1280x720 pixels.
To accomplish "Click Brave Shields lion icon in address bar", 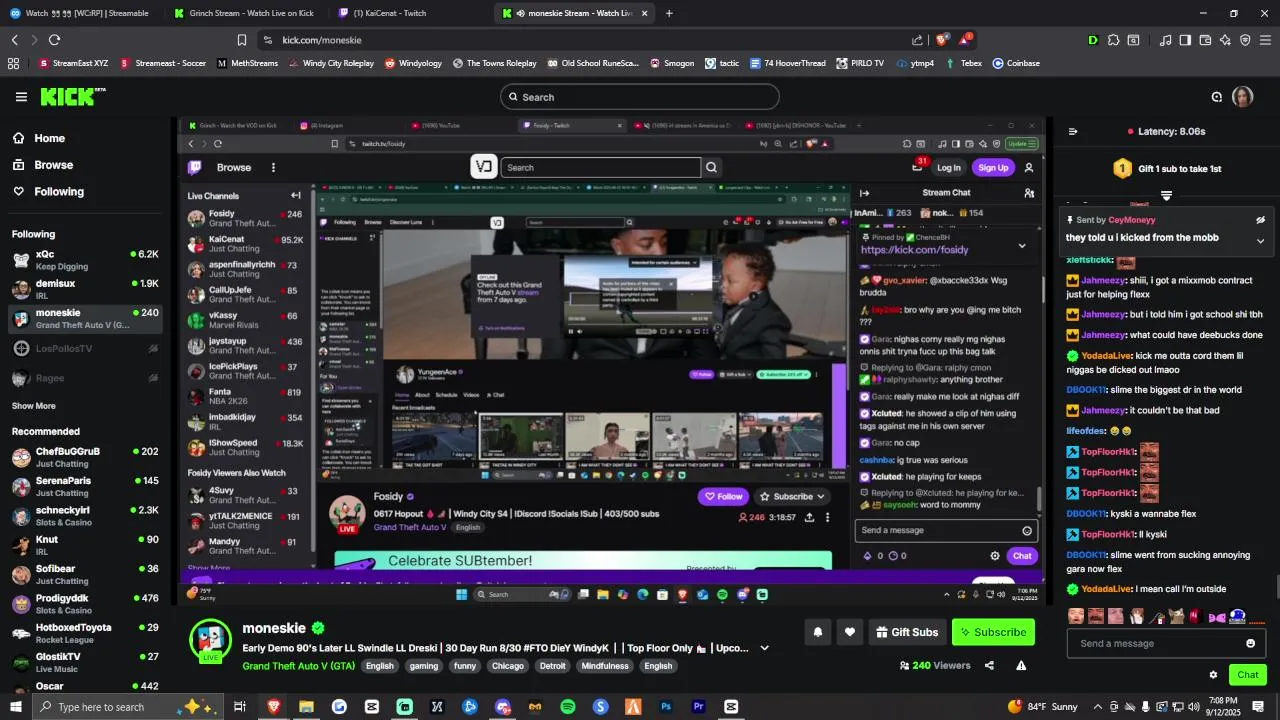I will pos(942,40).
